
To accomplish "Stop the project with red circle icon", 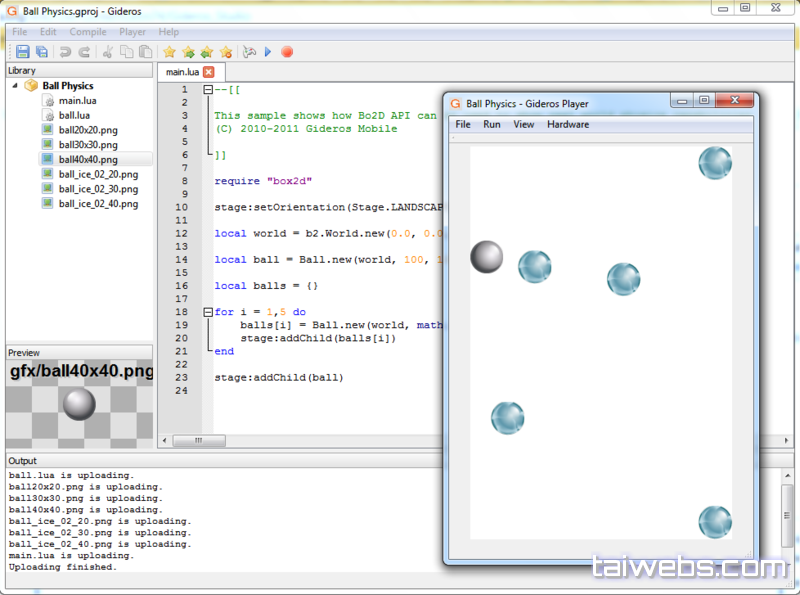I will (x=287, y=52).
